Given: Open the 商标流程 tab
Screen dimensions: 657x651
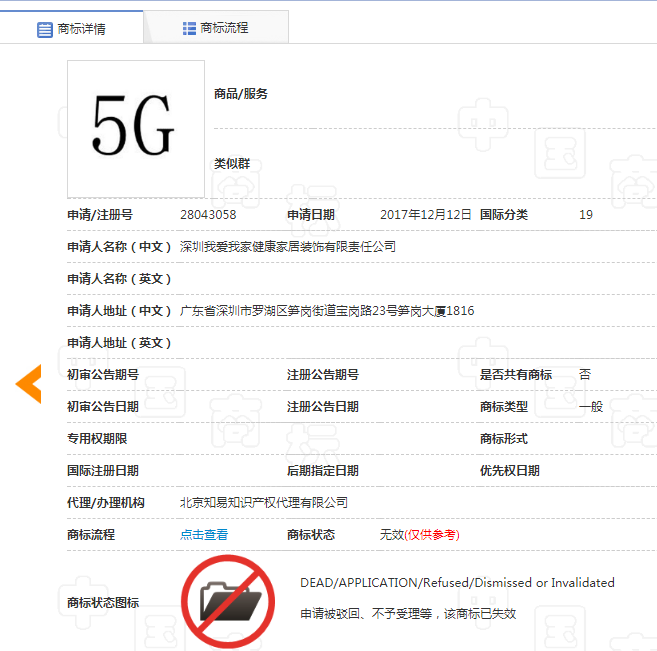Looking at the screenshot, I should click(216, 28).
